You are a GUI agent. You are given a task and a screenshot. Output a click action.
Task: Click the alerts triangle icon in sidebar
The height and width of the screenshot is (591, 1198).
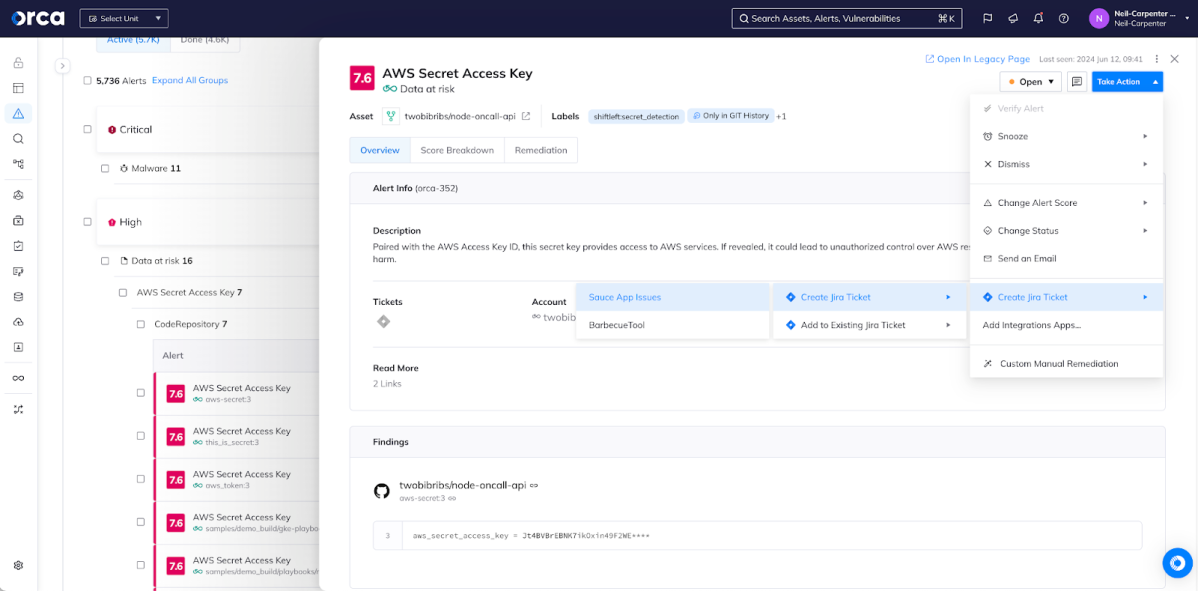point(18,114)
